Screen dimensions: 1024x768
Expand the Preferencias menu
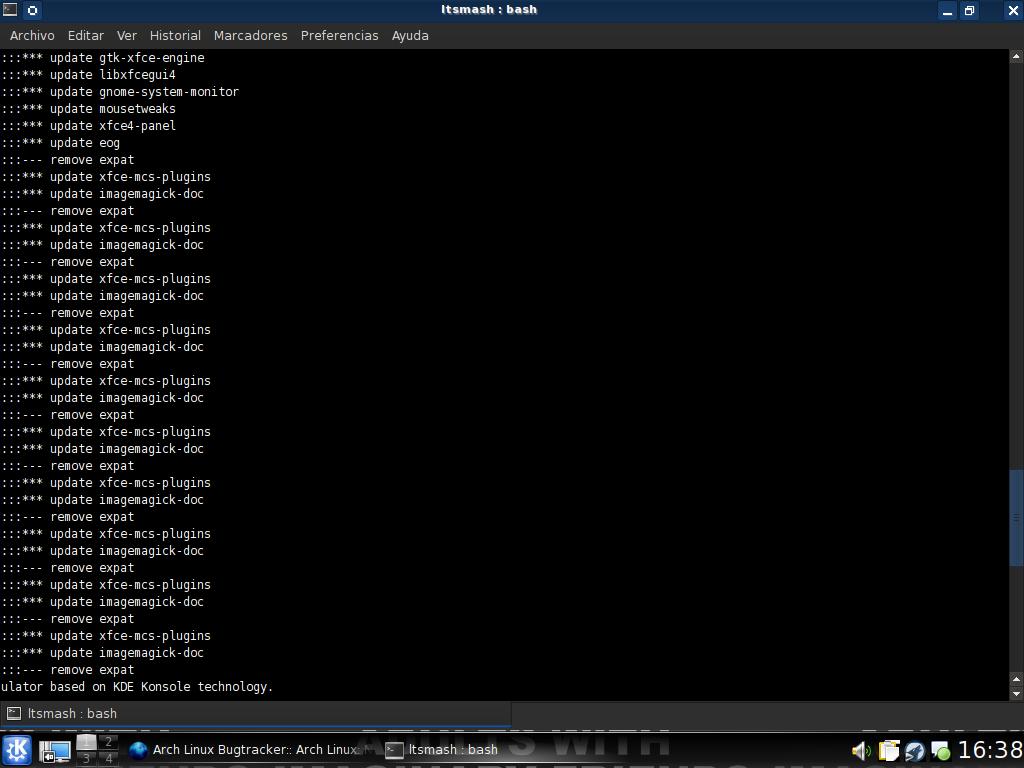pyautogui.click(x=339, y=35)
